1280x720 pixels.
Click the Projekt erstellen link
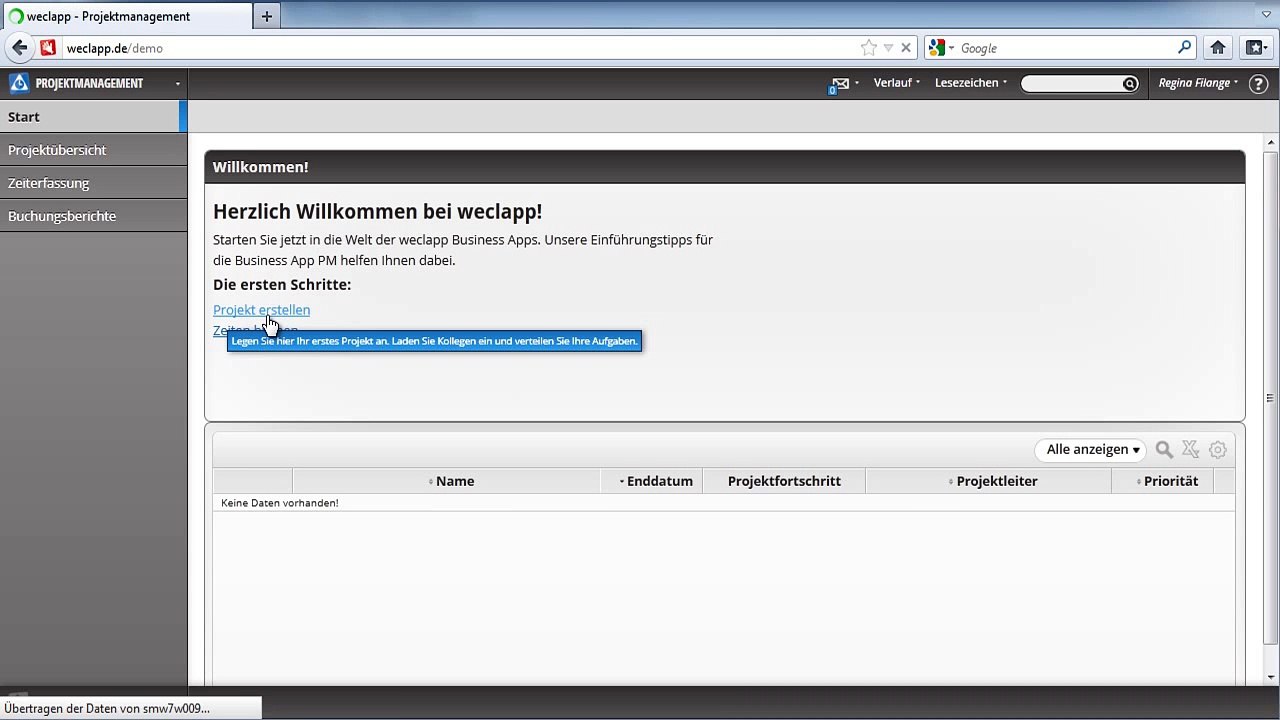[x=261, y=310]
